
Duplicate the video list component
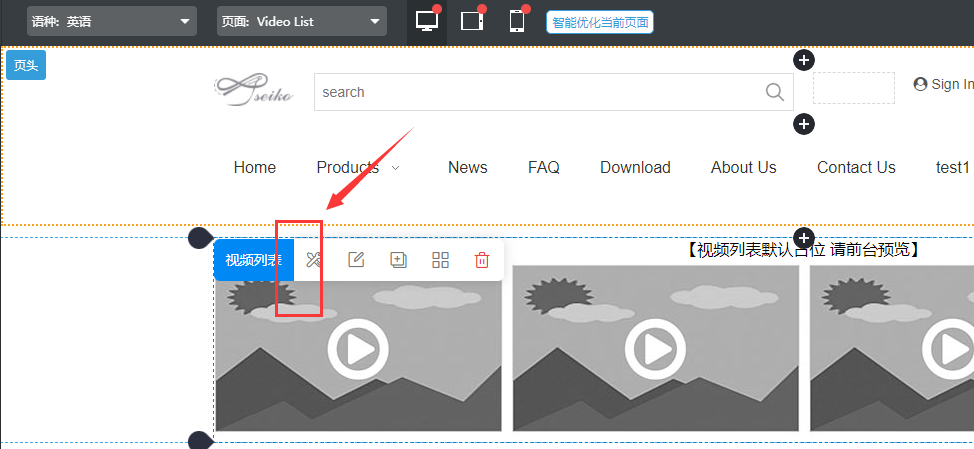point(398,260)
